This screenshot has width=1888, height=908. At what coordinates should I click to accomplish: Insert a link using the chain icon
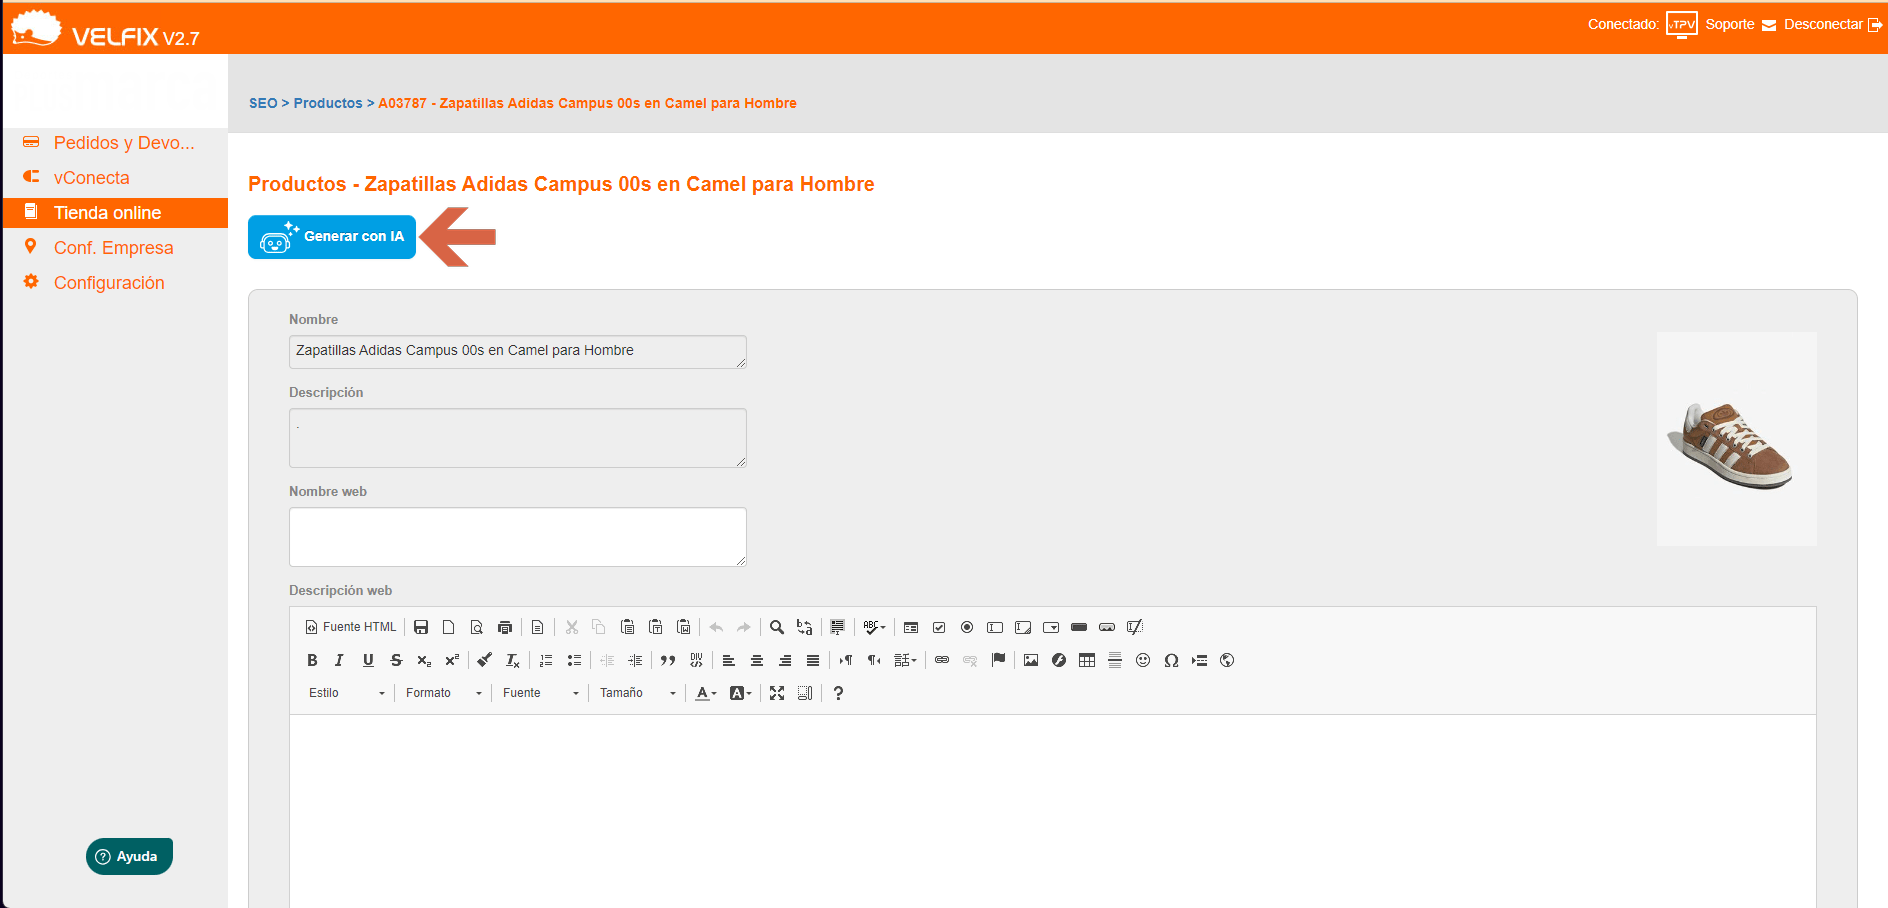[942, 660]
